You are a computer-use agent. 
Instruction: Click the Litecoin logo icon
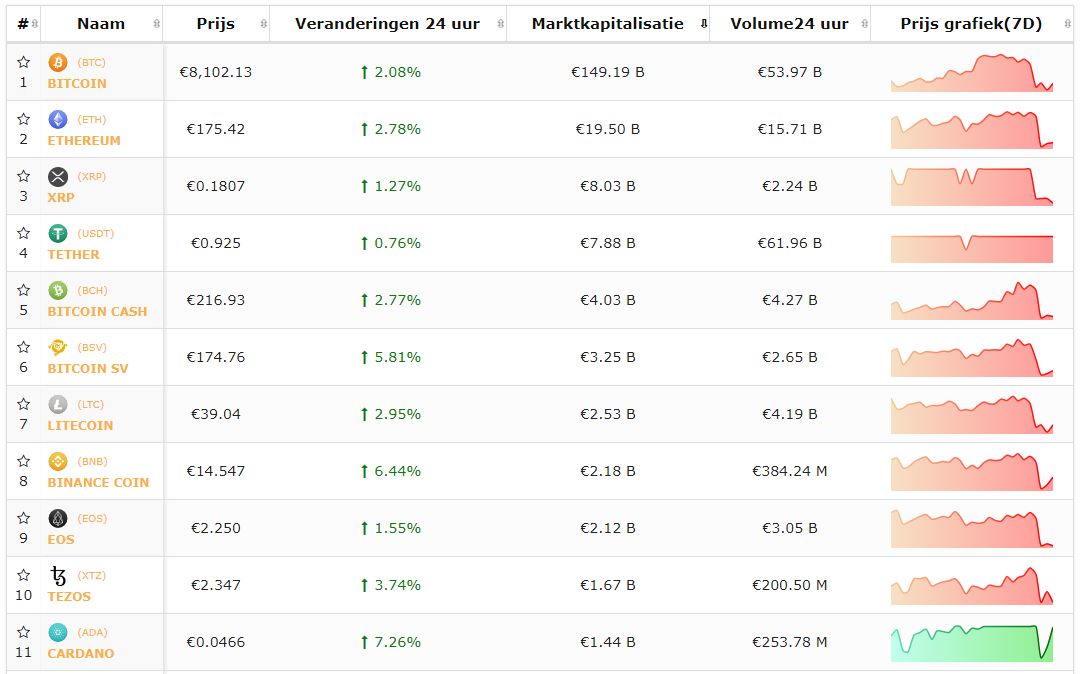(x=58, y=405)
